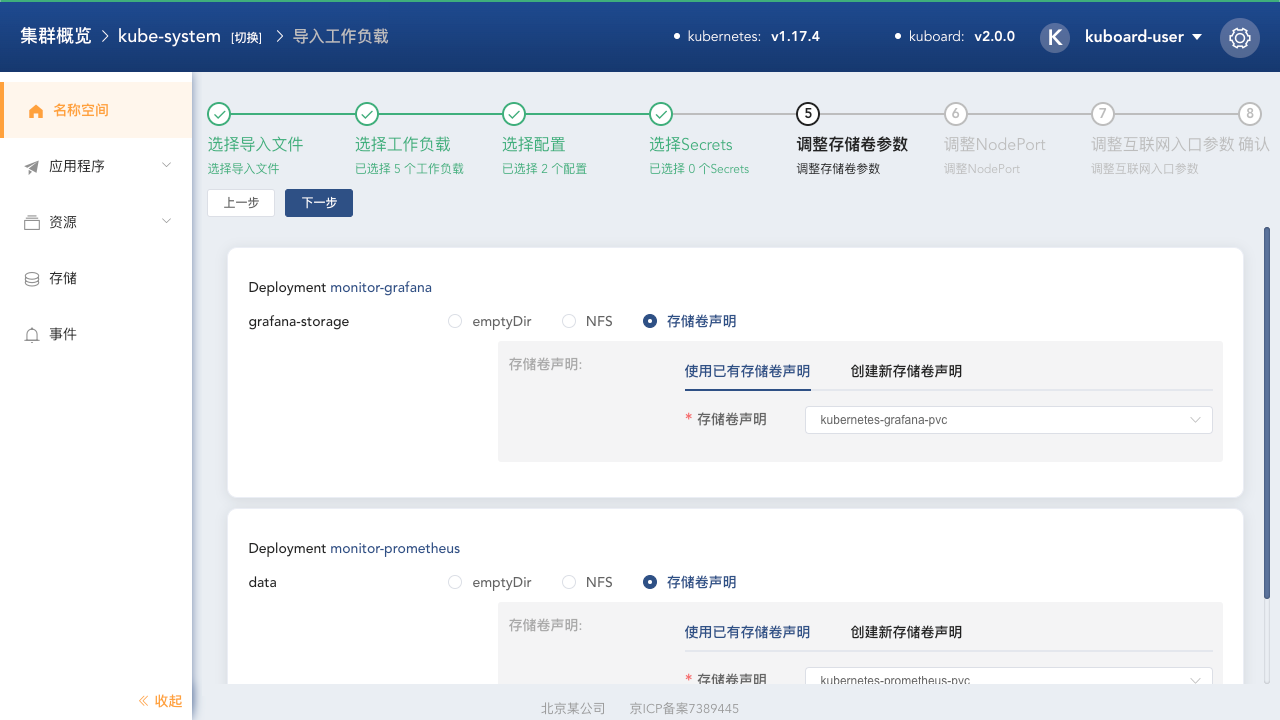Click the step 7 circle 调整互联网入口参数
Image resolution: width=1280 pixels, height=720 pixels.
[x=1103, y=114]
